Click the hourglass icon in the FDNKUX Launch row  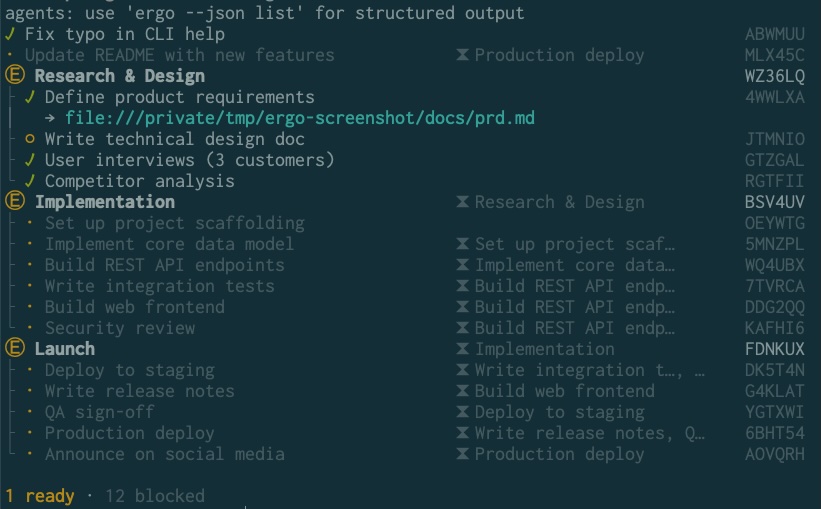pyautogui.click(x=462, y=348)
